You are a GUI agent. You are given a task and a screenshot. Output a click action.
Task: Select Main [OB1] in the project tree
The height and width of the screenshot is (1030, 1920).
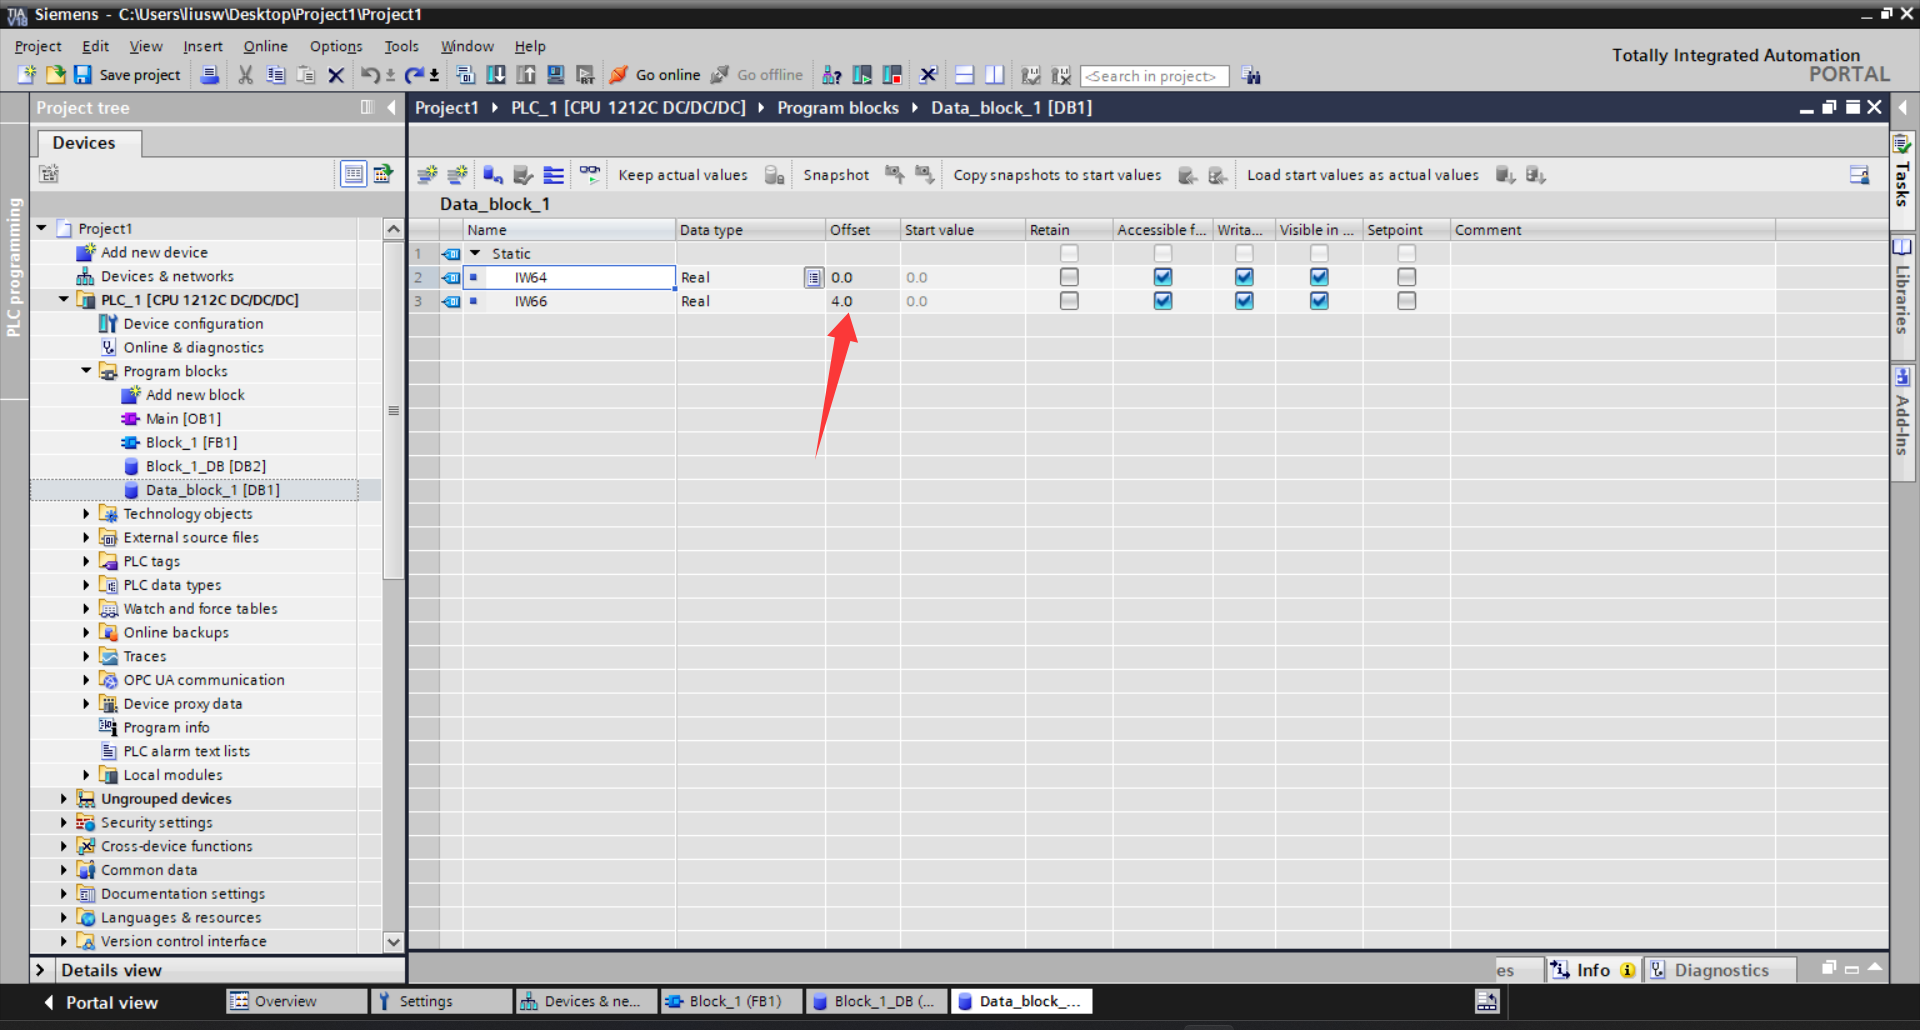[x=183, y=418]
